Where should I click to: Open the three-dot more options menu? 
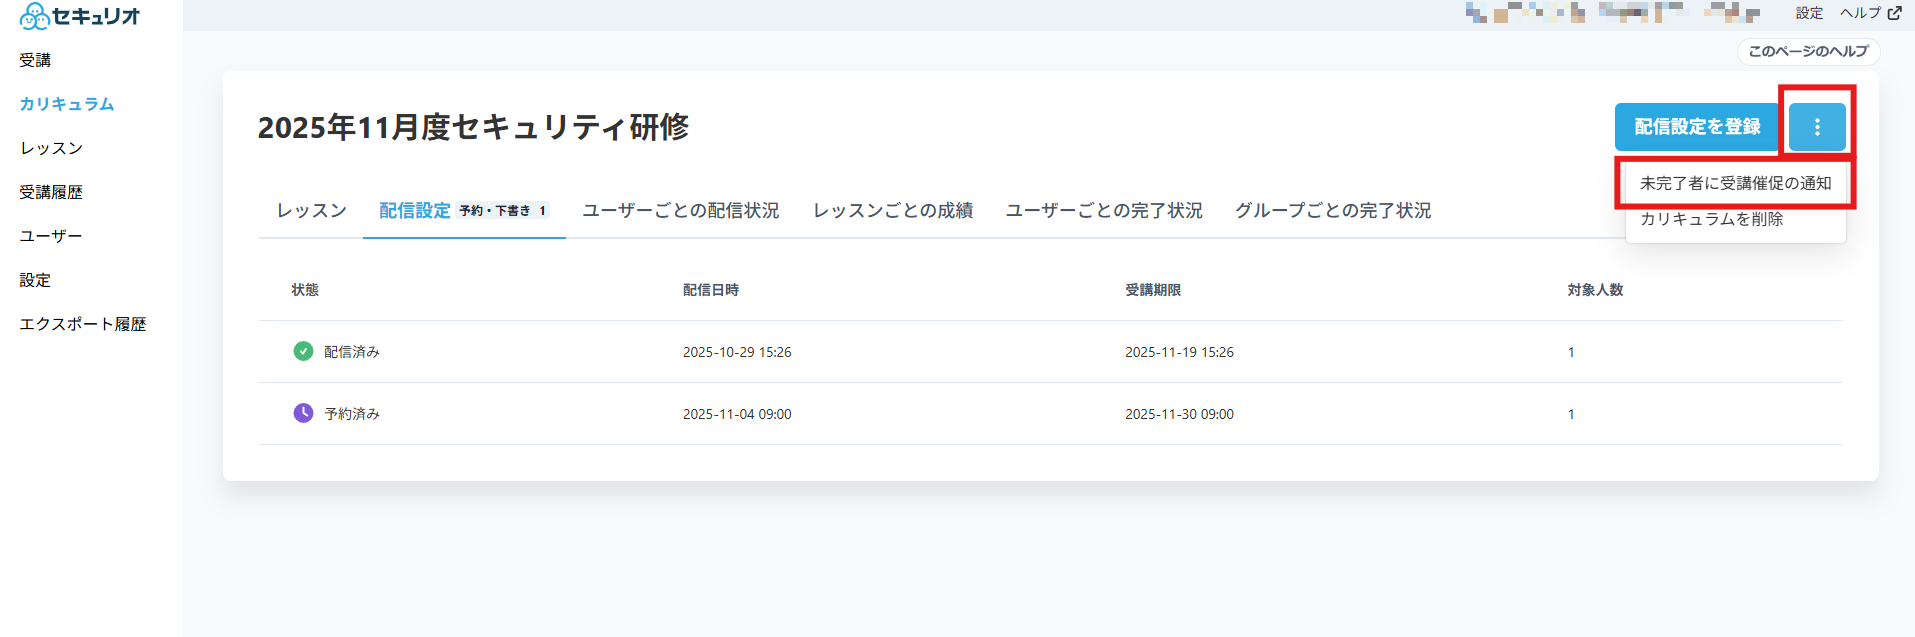pyautogui.click(x=1817, y=127)
